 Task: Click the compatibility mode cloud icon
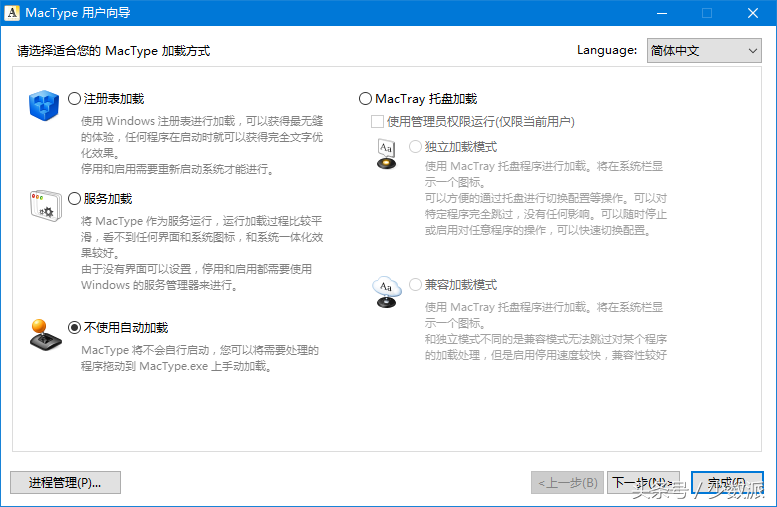pos(386,292)
